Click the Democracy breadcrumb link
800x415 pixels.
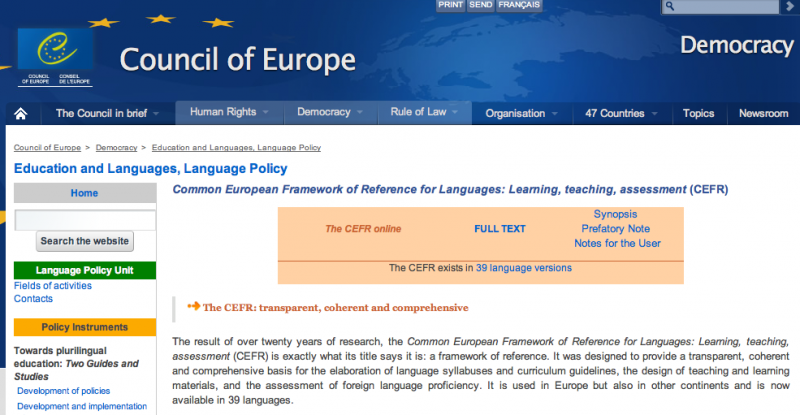116,148
